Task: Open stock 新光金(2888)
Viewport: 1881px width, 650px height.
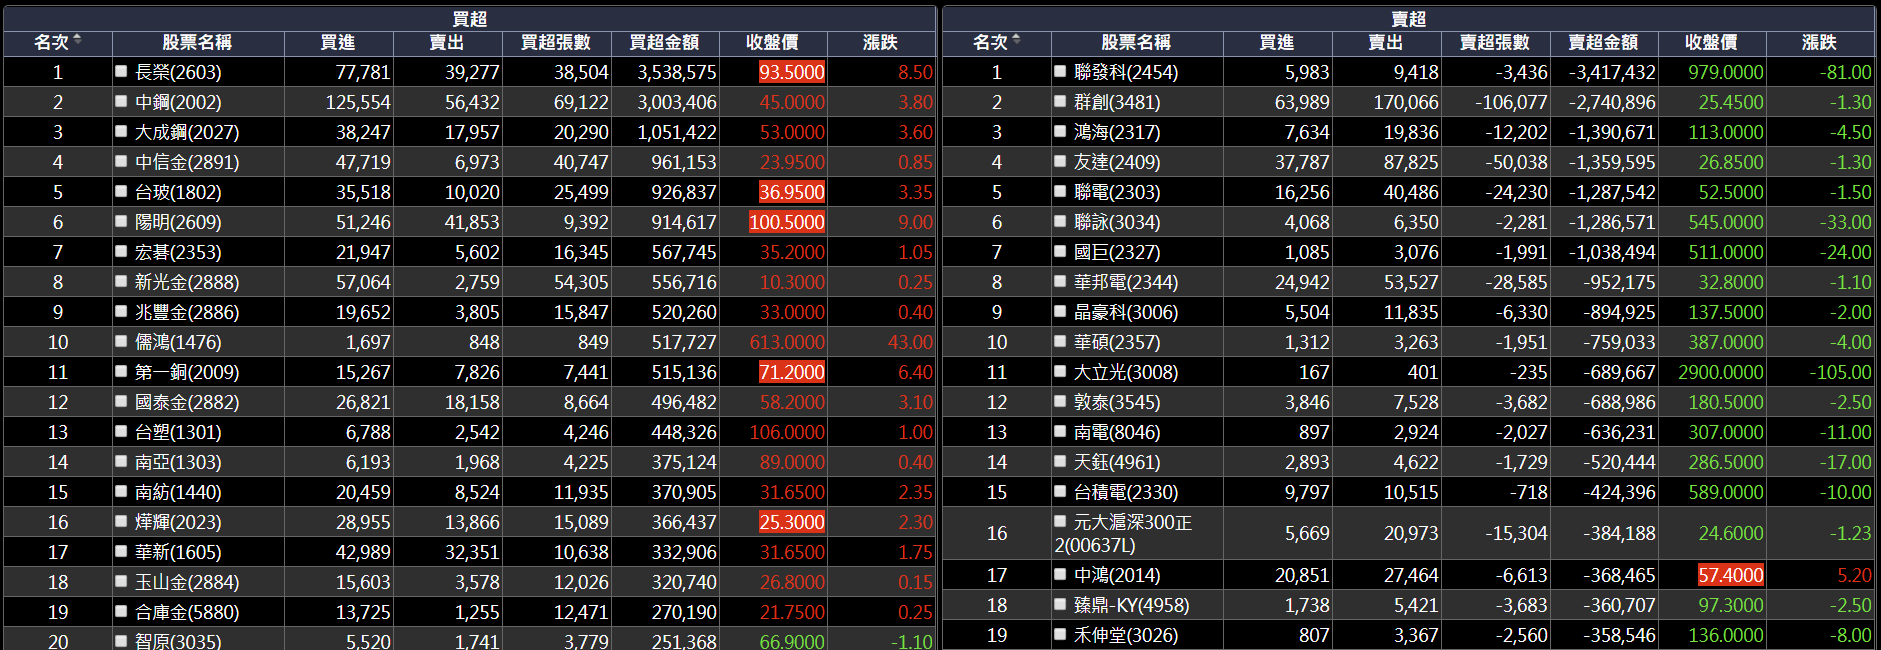Action: (x=187, y=282)
